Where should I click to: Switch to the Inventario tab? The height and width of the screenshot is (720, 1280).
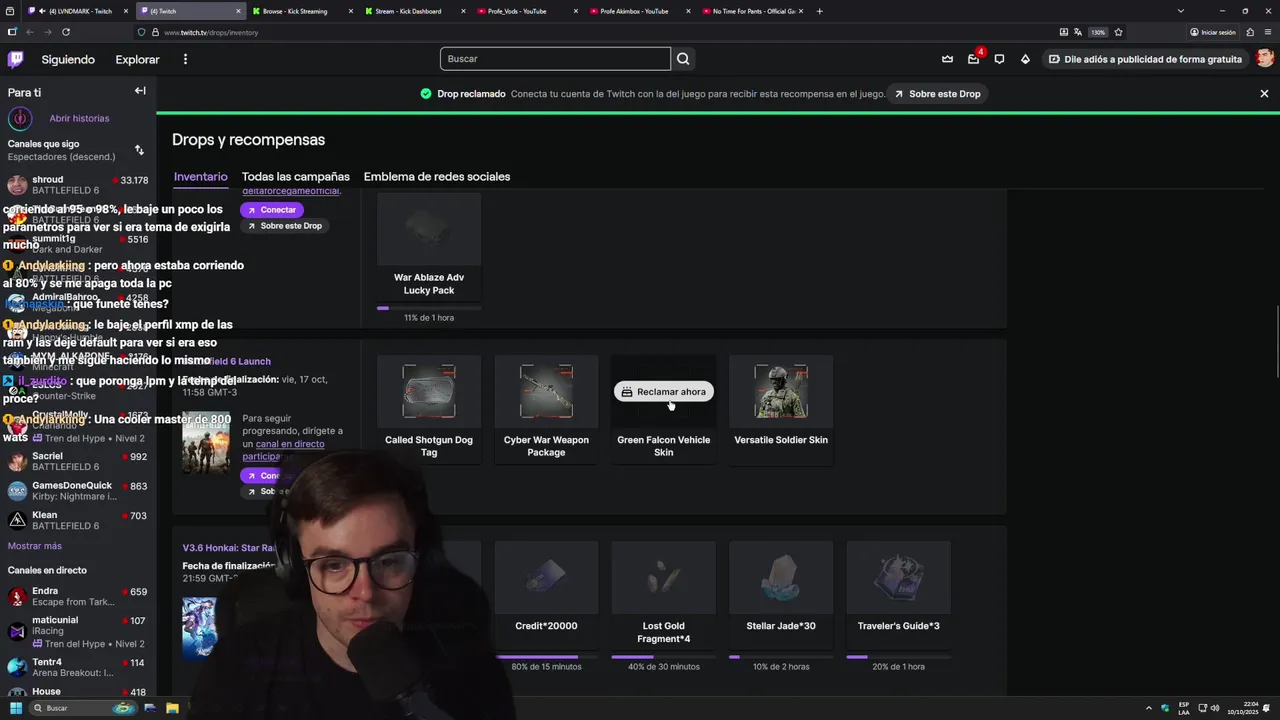(201, 176)
